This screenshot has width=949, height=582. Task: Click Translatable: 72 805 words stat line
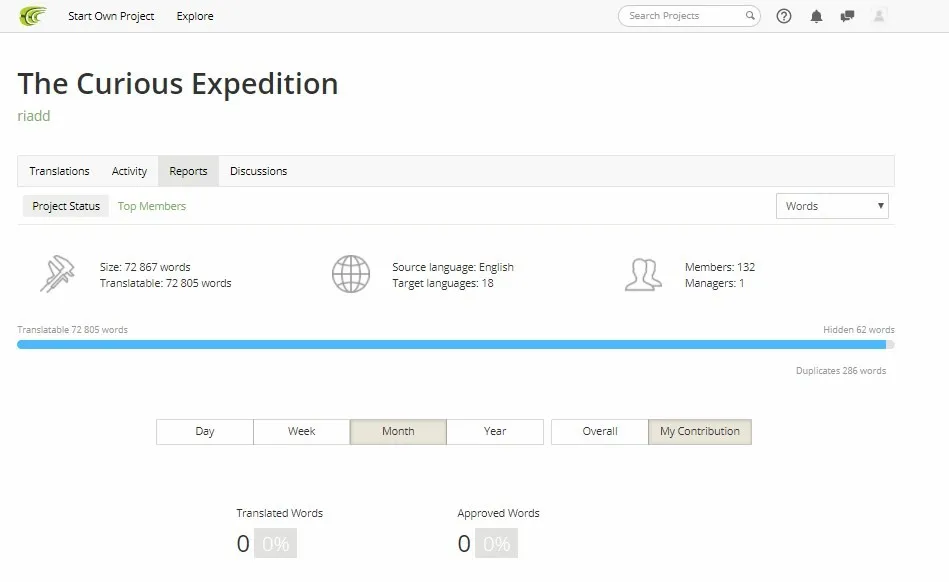coord(166,283)
